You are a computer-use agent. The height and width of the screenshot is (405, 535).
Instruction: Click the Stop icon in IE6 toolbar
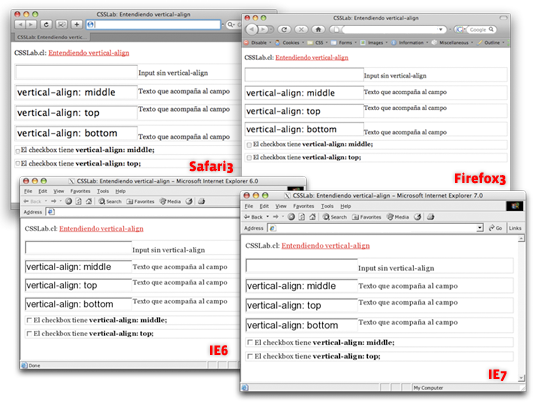pyautogui.click(x=69, y=201)
